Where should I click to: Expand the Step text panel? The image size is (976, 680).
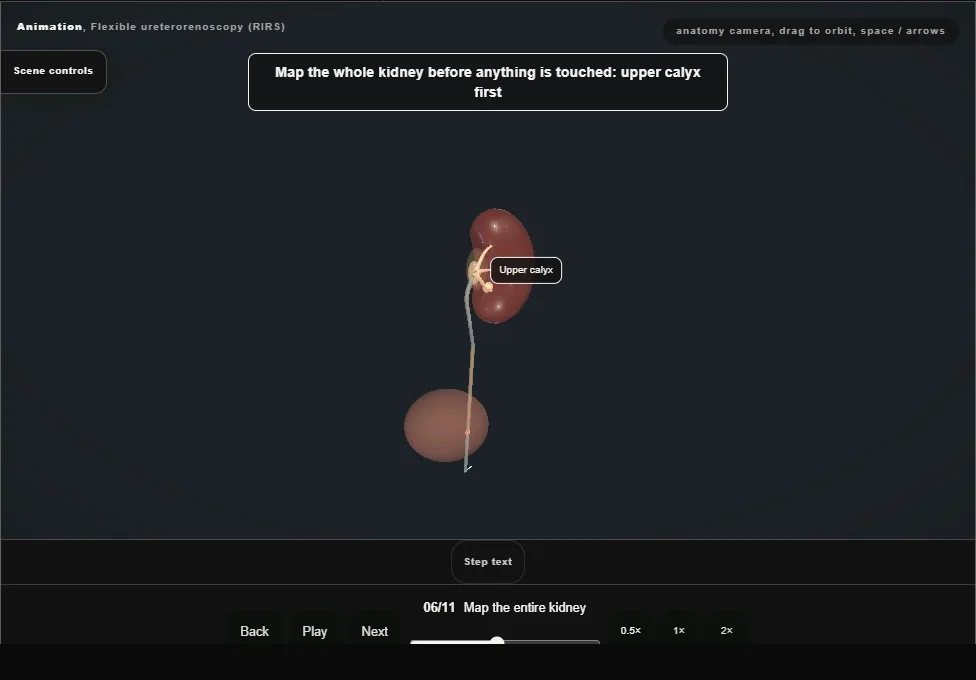click(487, 562)
